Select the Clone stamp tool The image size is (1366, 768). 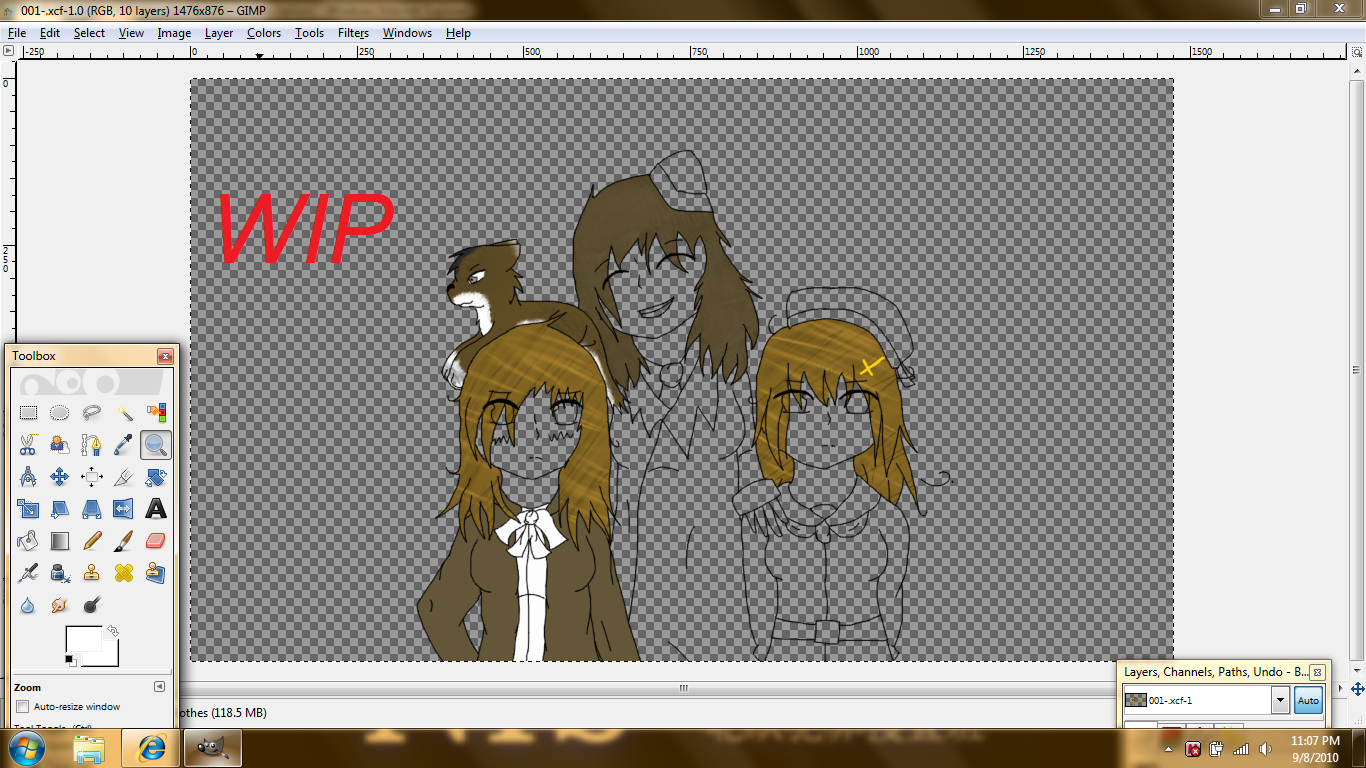(x=92, y=572)
